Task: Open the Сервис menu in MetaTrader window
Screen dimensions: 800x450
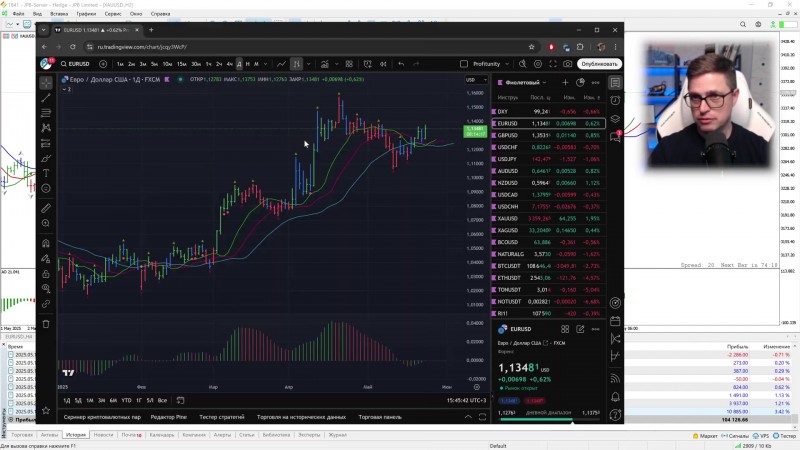Action: [x=113, y=14]
